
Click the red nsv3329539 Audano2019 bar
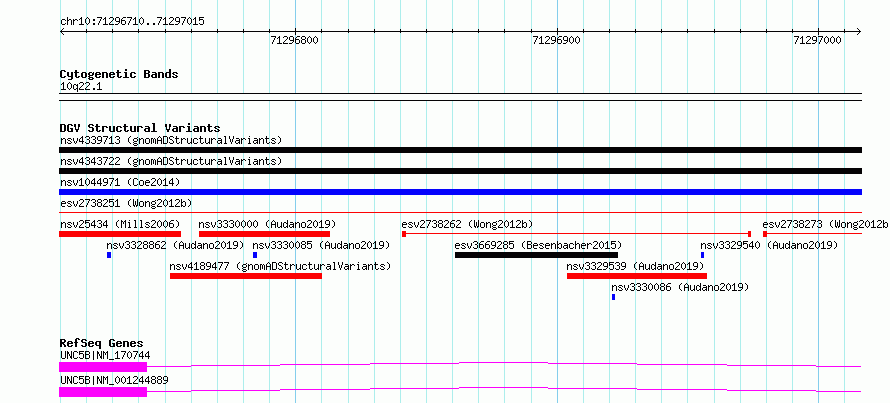[x=637, y=276]
